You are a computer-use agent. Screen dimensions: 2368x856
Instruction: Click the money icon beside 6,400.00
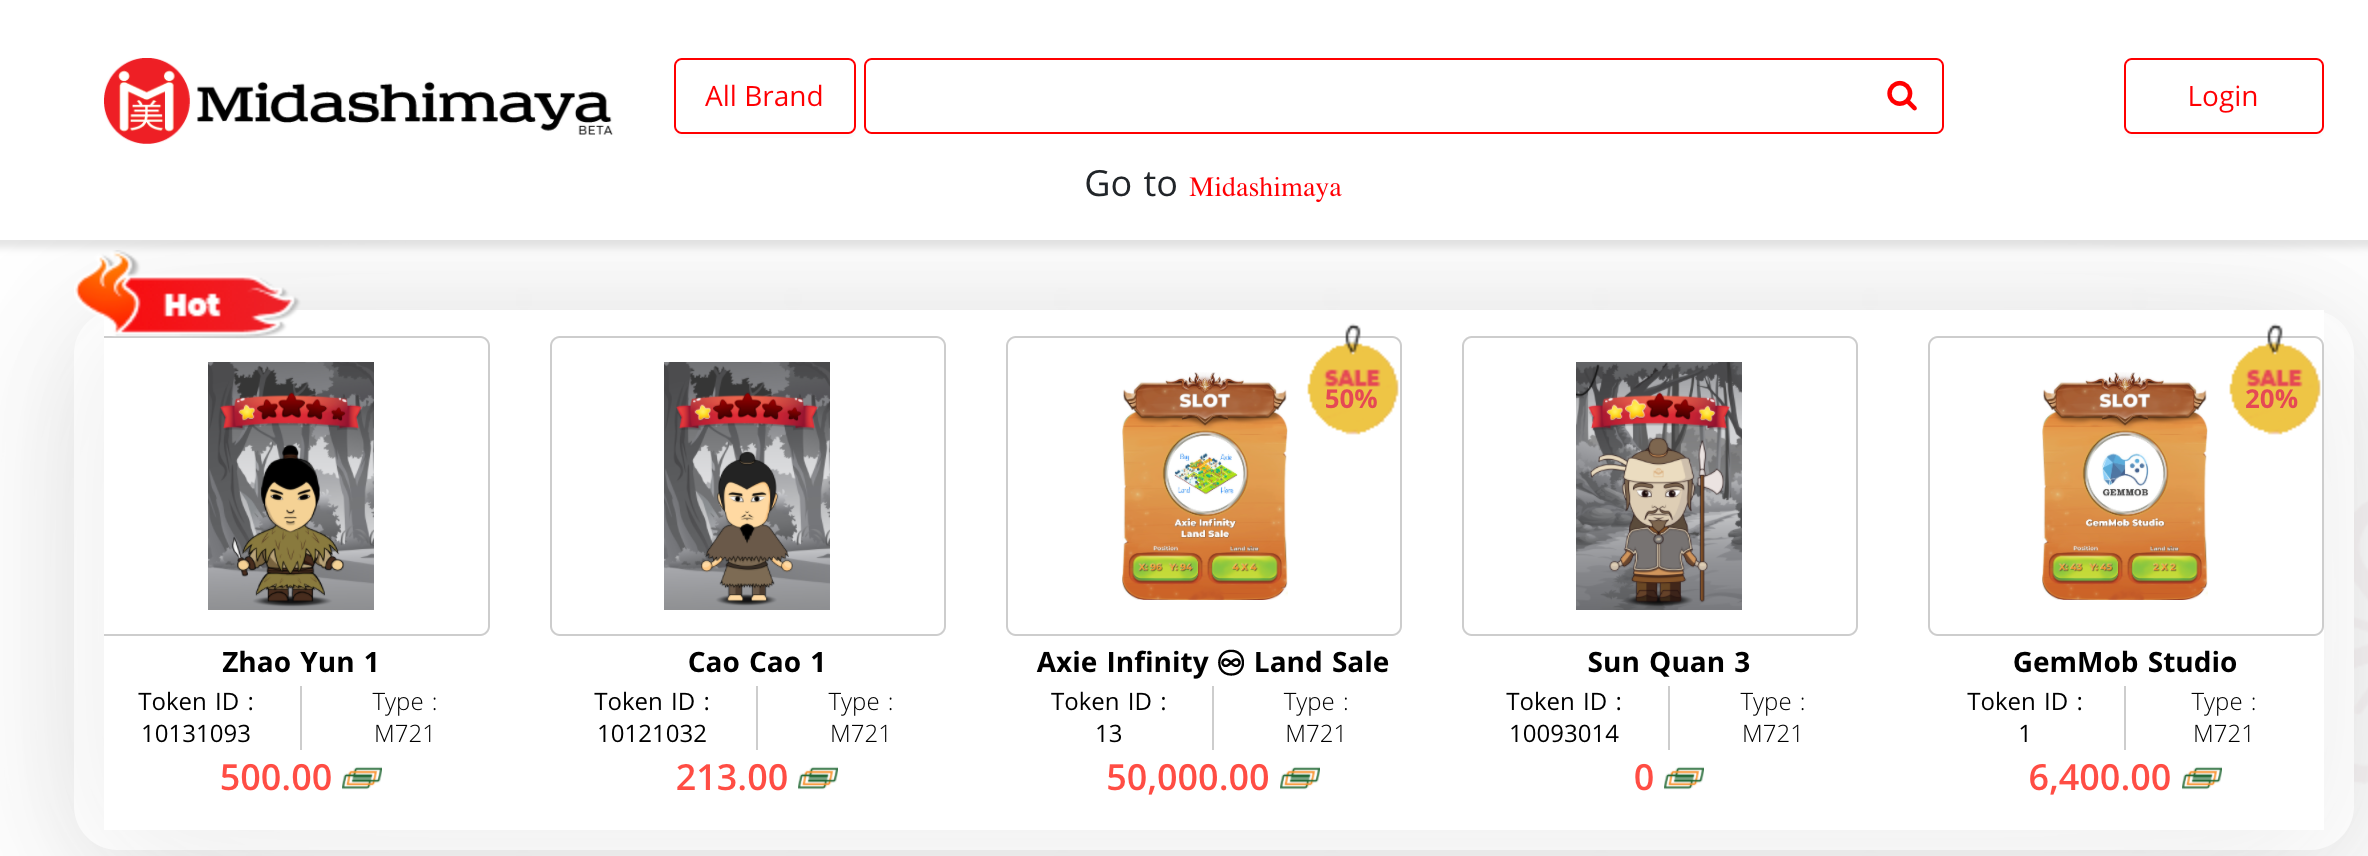point(2202,778)
